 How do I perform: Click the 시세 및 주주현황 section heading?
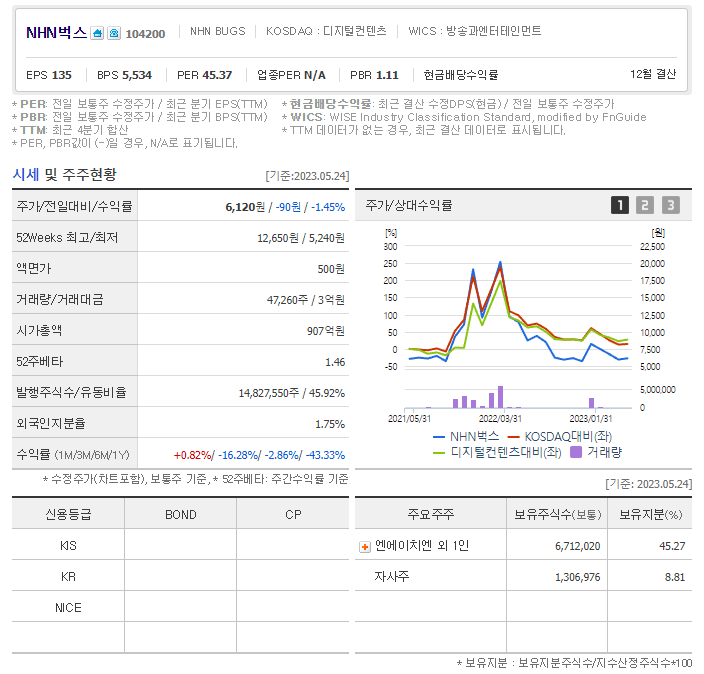coord(64,174)
